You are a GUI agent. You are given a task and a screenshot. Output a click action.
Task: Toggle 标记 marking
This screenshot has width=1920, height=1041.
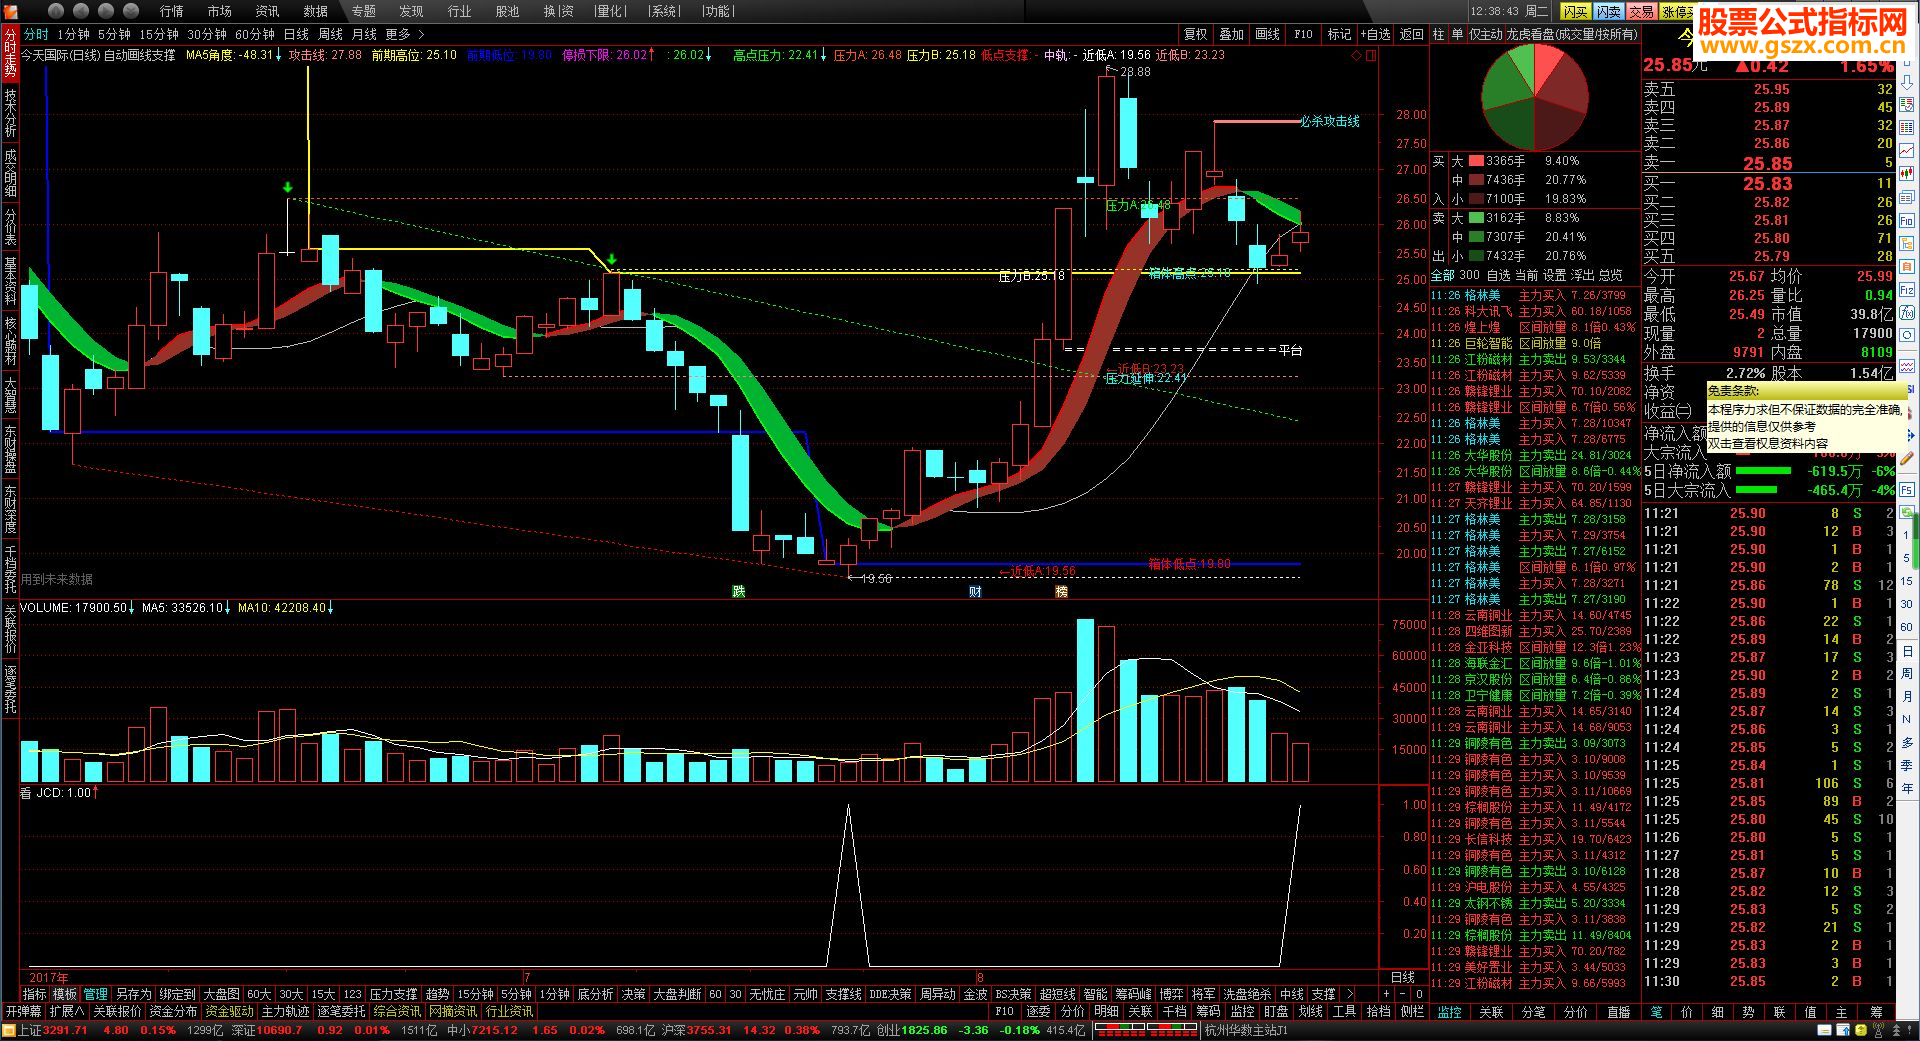[x=1339, y=34]
